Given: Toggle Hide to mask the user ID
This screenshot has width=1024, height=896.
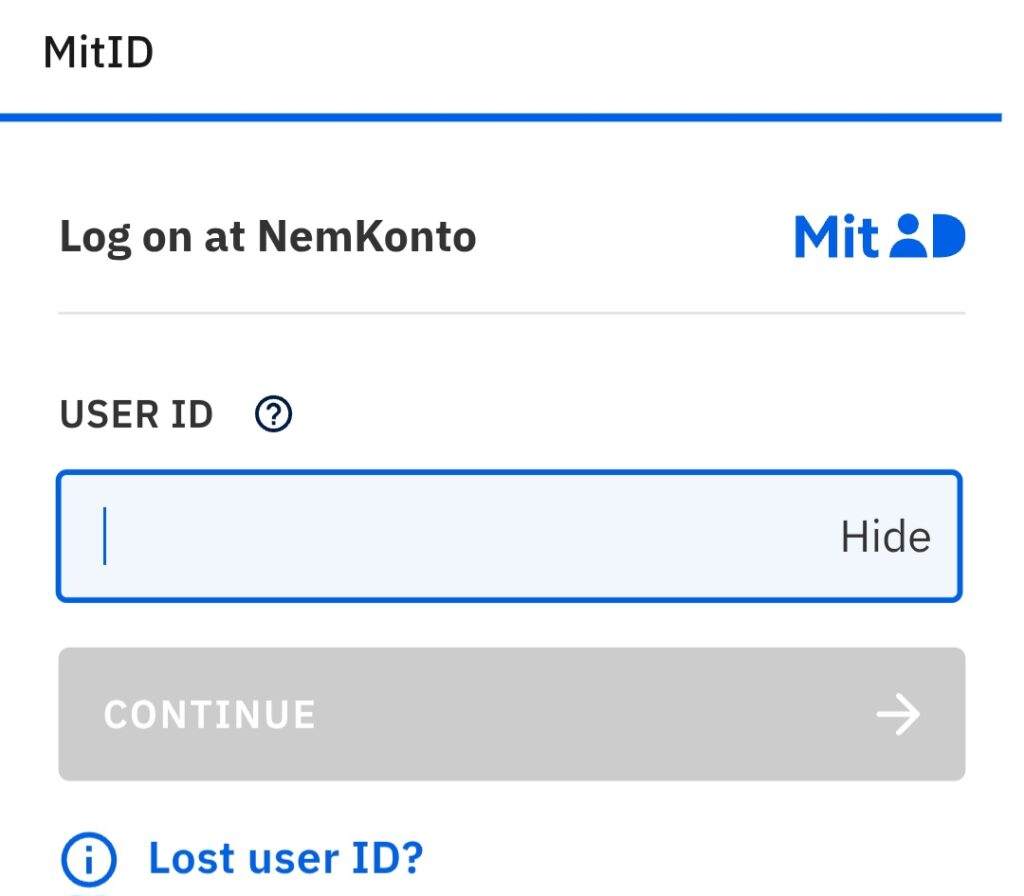Looking at the screenshot, I should pyautogui.click(x=884, y=537).
